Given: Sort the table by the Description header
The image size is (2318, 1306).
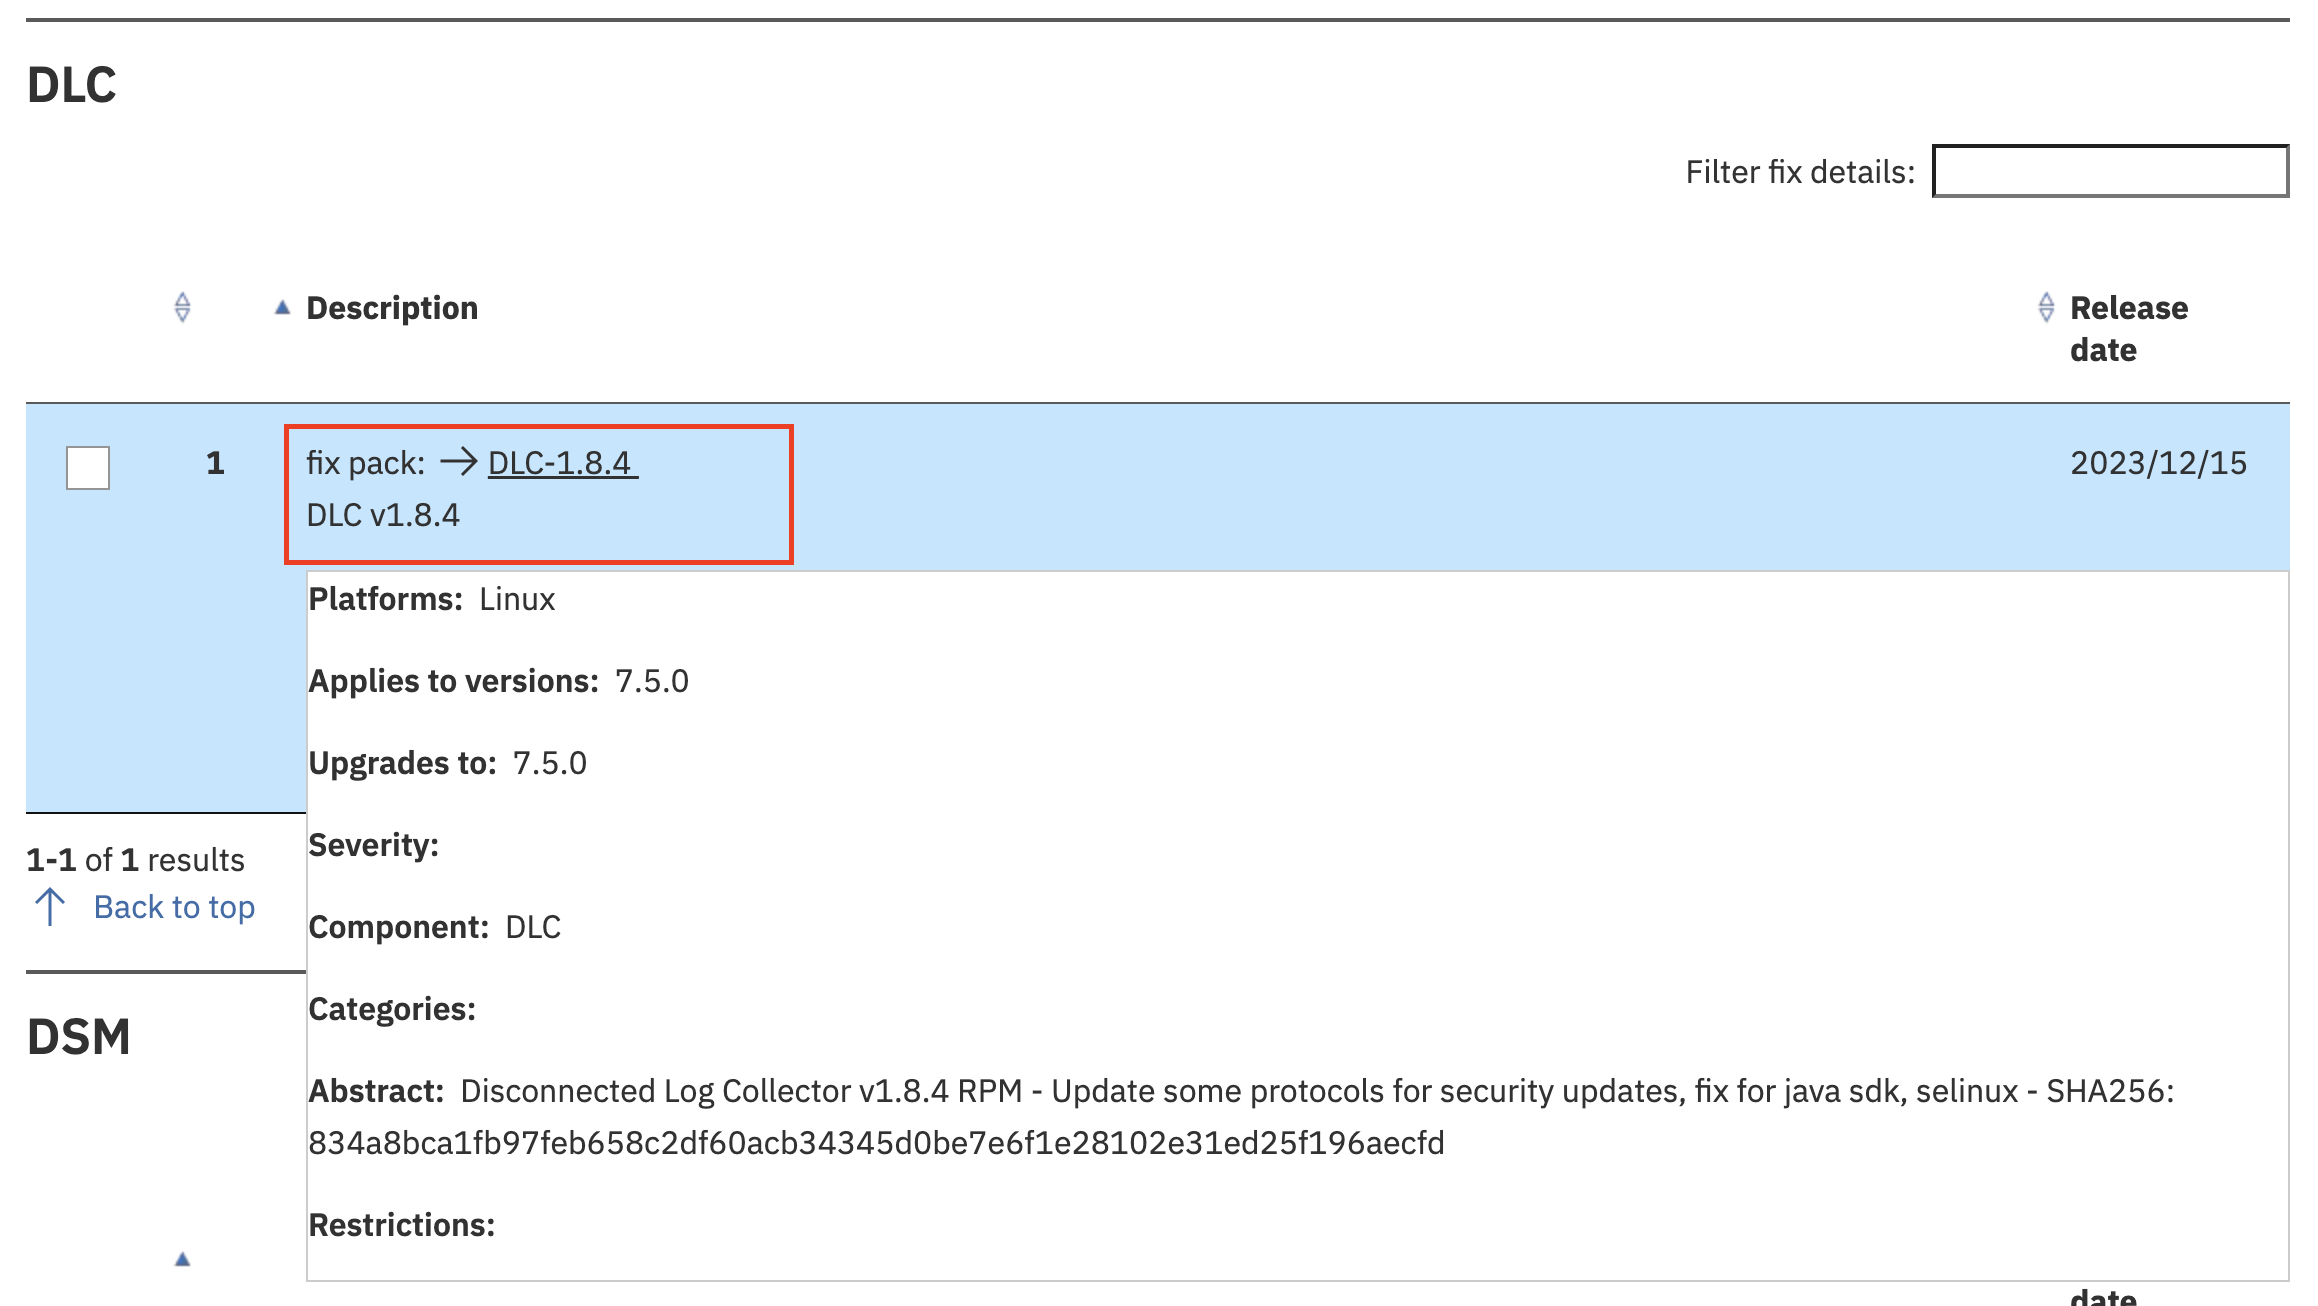Looking at the screenshot, I should [x=392, y=308].
